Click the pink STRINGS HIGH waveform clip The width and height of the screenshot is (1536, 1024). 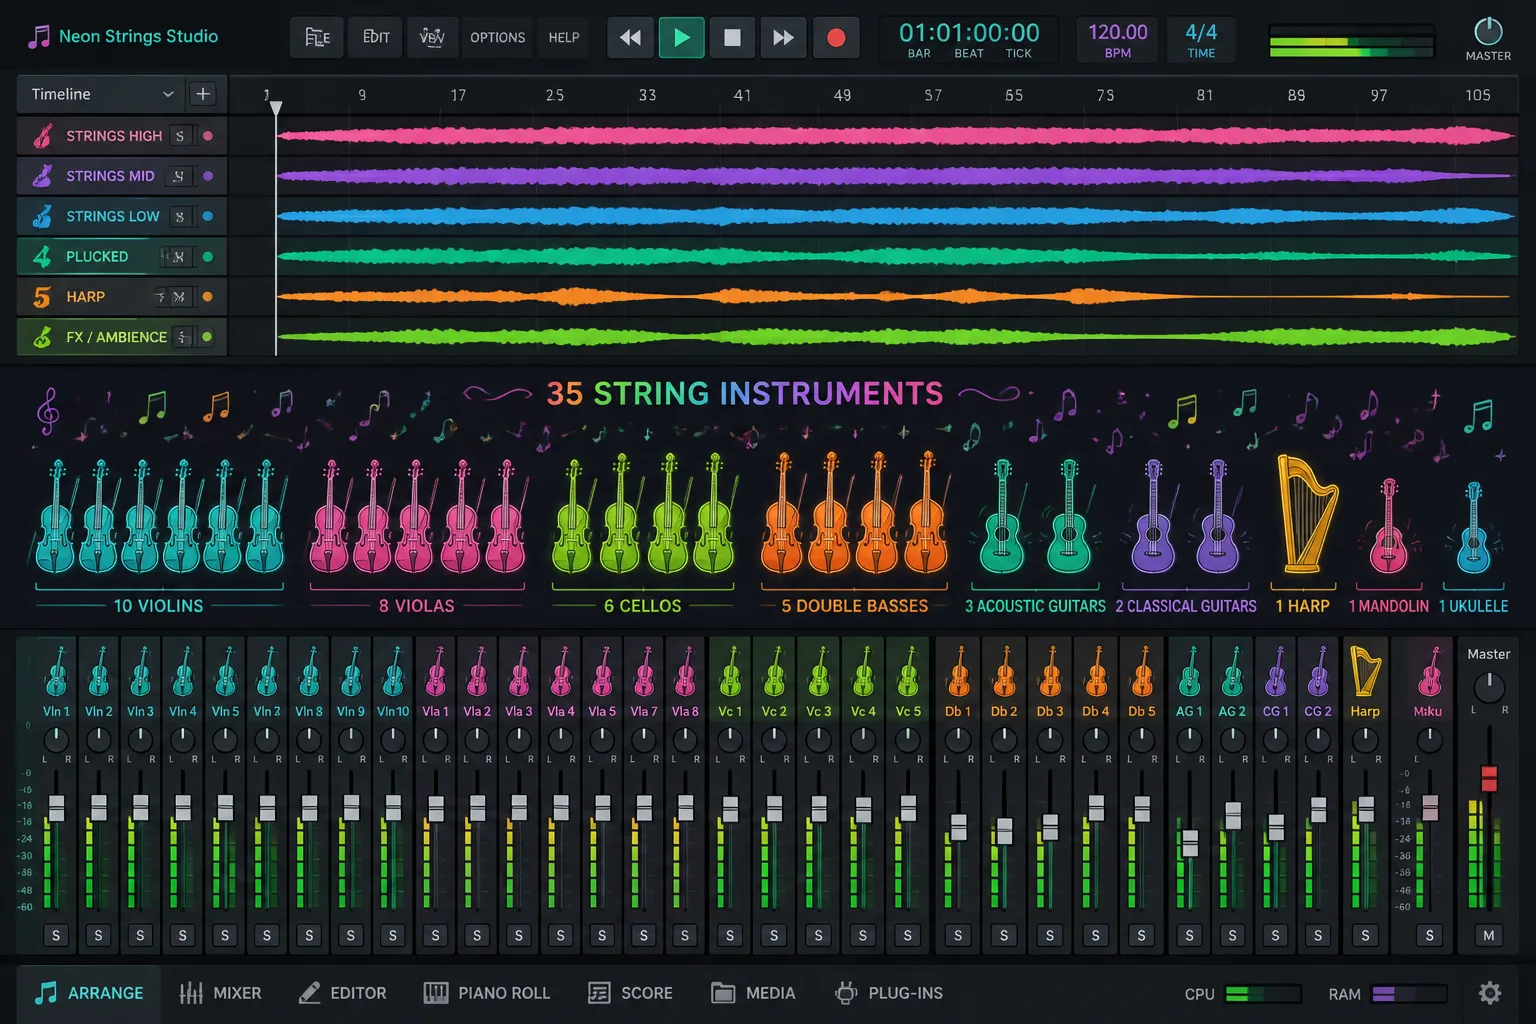tap(896, 135)
